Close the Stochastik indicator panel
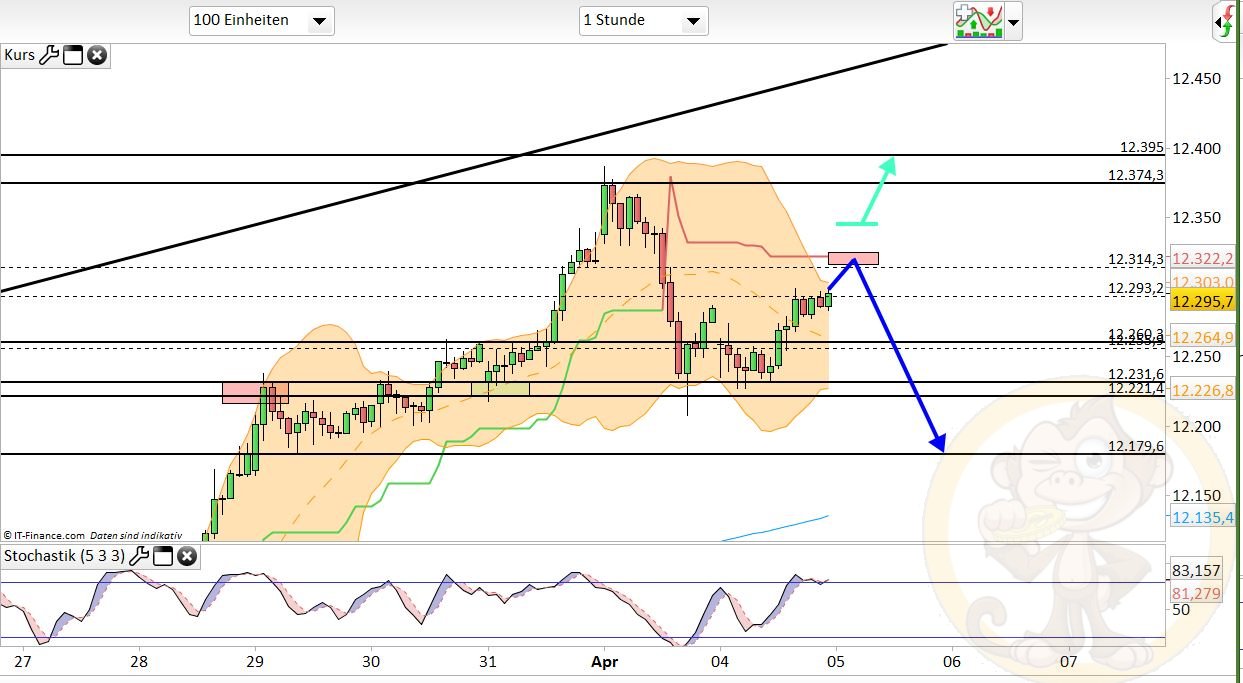1243x683 pixels. 187,557
